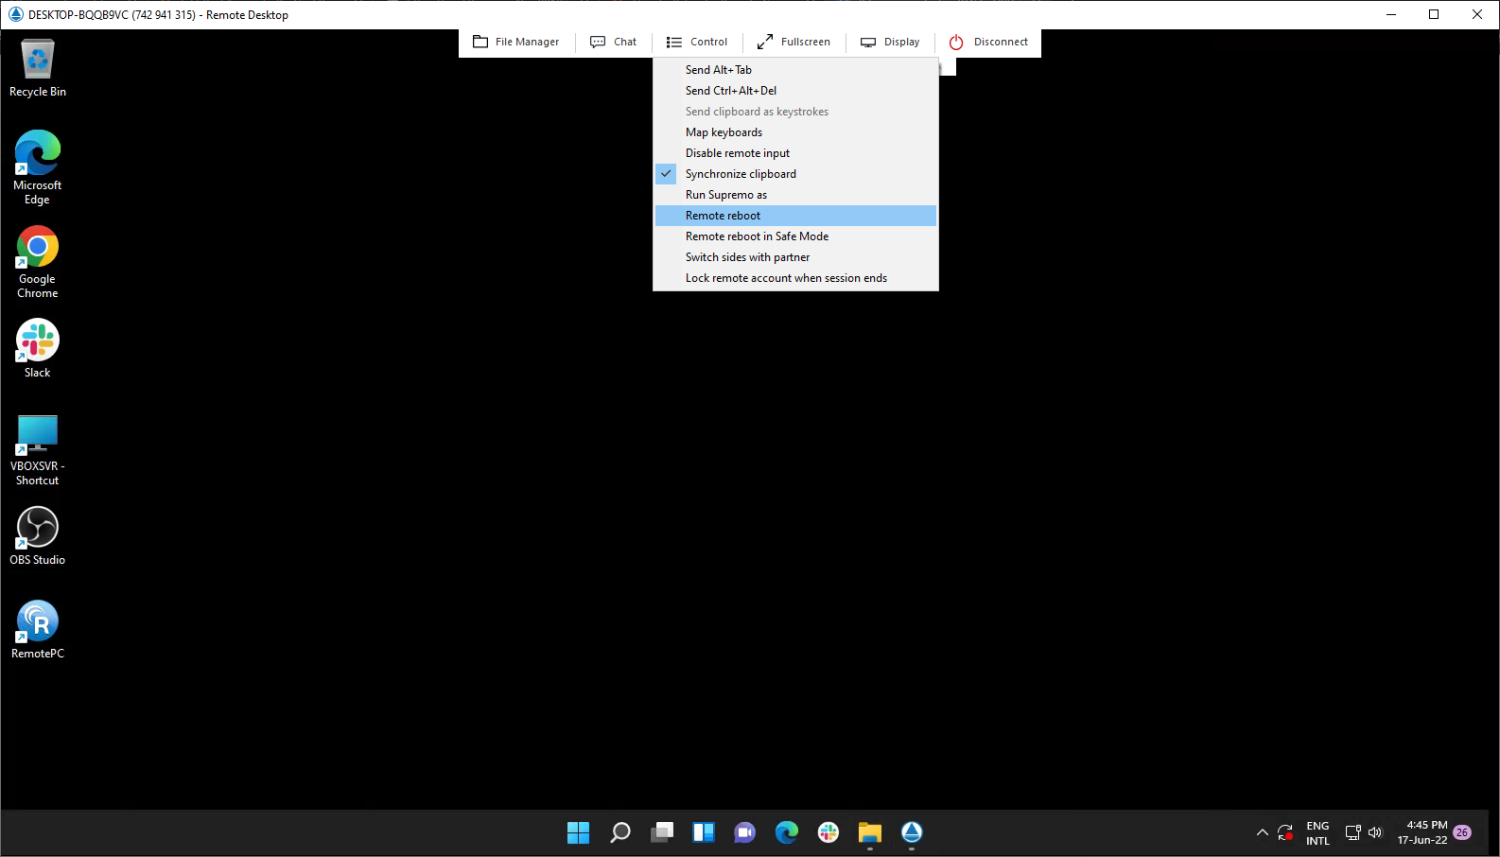Click Remote reboot menu item
The height and width of the screenshot is (857, 1500).
[796, 216]
